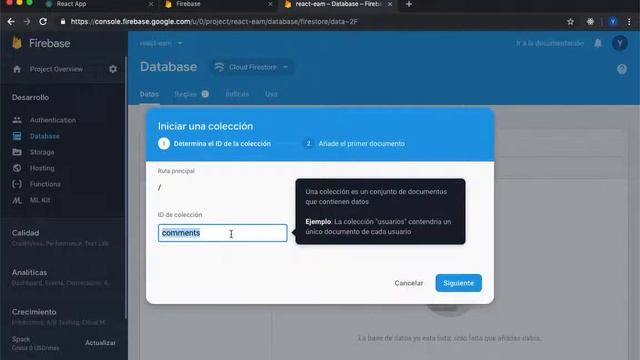Go forward in browser history
The height and width of the screenshot is (360, 640).
[x=27, y=22]
